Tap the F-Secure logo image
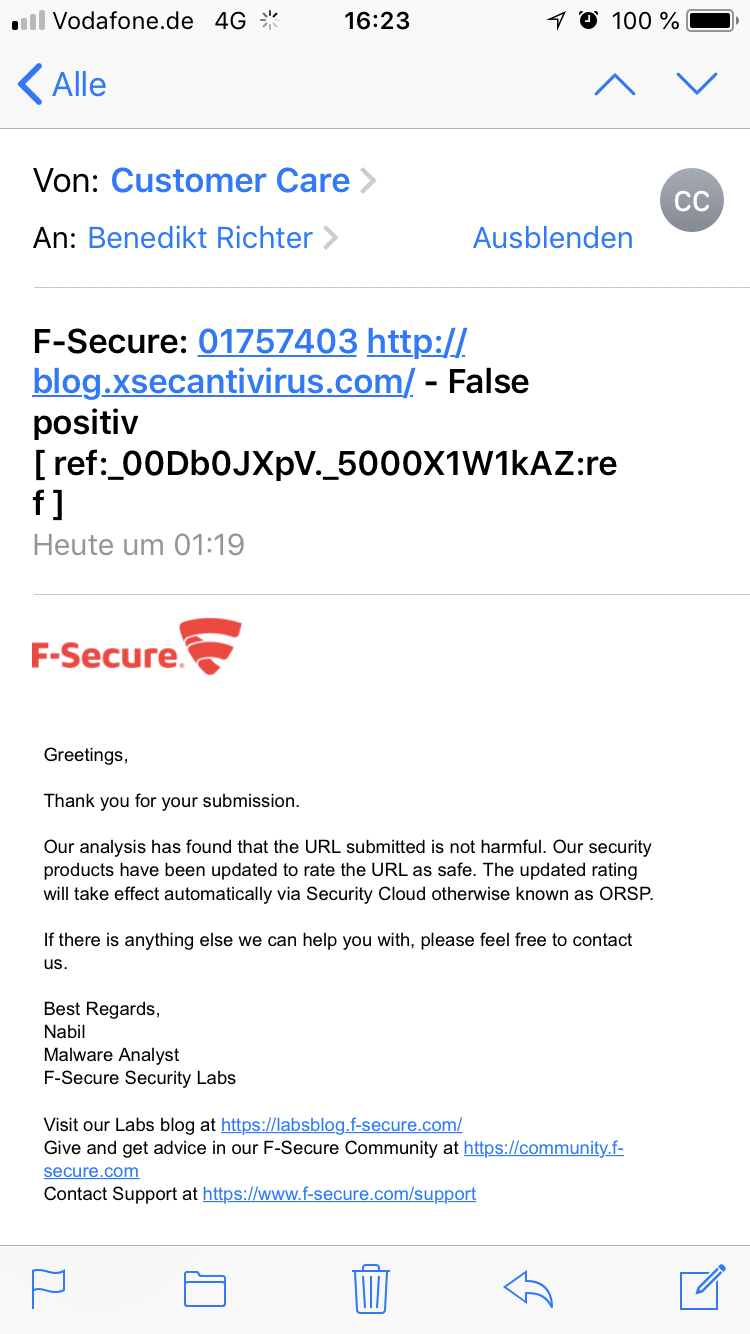The image size is (750, 1334). (137, 647)
